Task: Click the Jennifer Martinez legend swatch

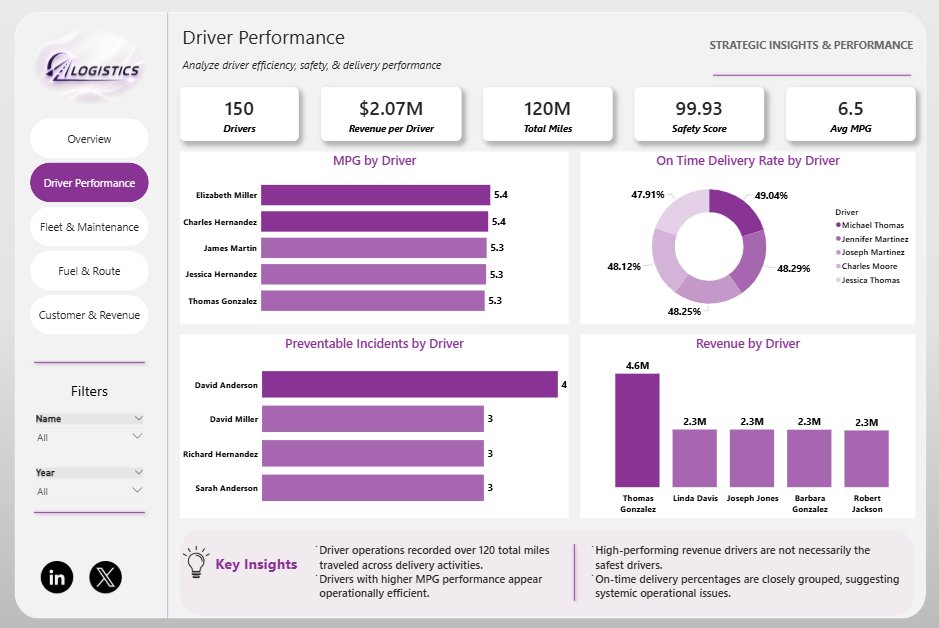Action: [x=838, y=239]
